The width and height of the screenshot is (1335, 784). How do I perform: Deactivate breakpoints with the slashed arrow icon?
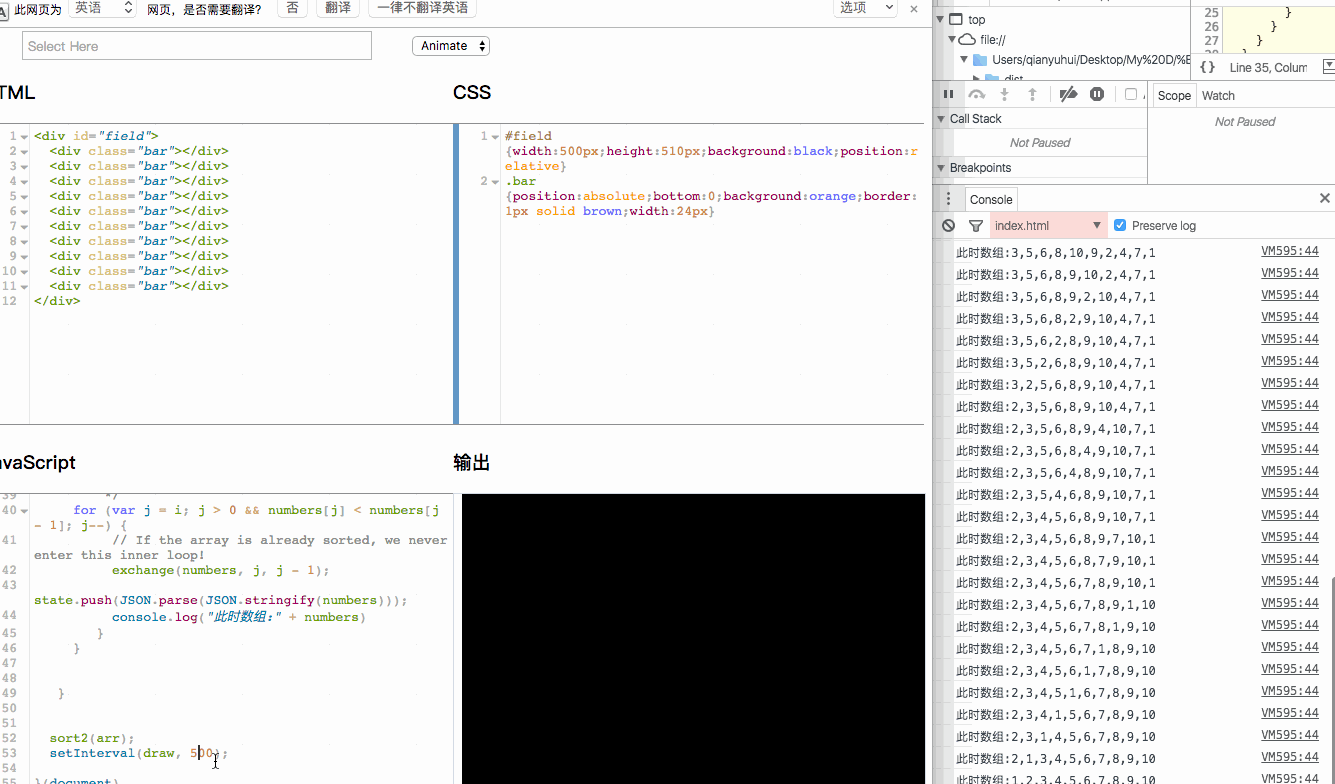(x=1068, y=94)
